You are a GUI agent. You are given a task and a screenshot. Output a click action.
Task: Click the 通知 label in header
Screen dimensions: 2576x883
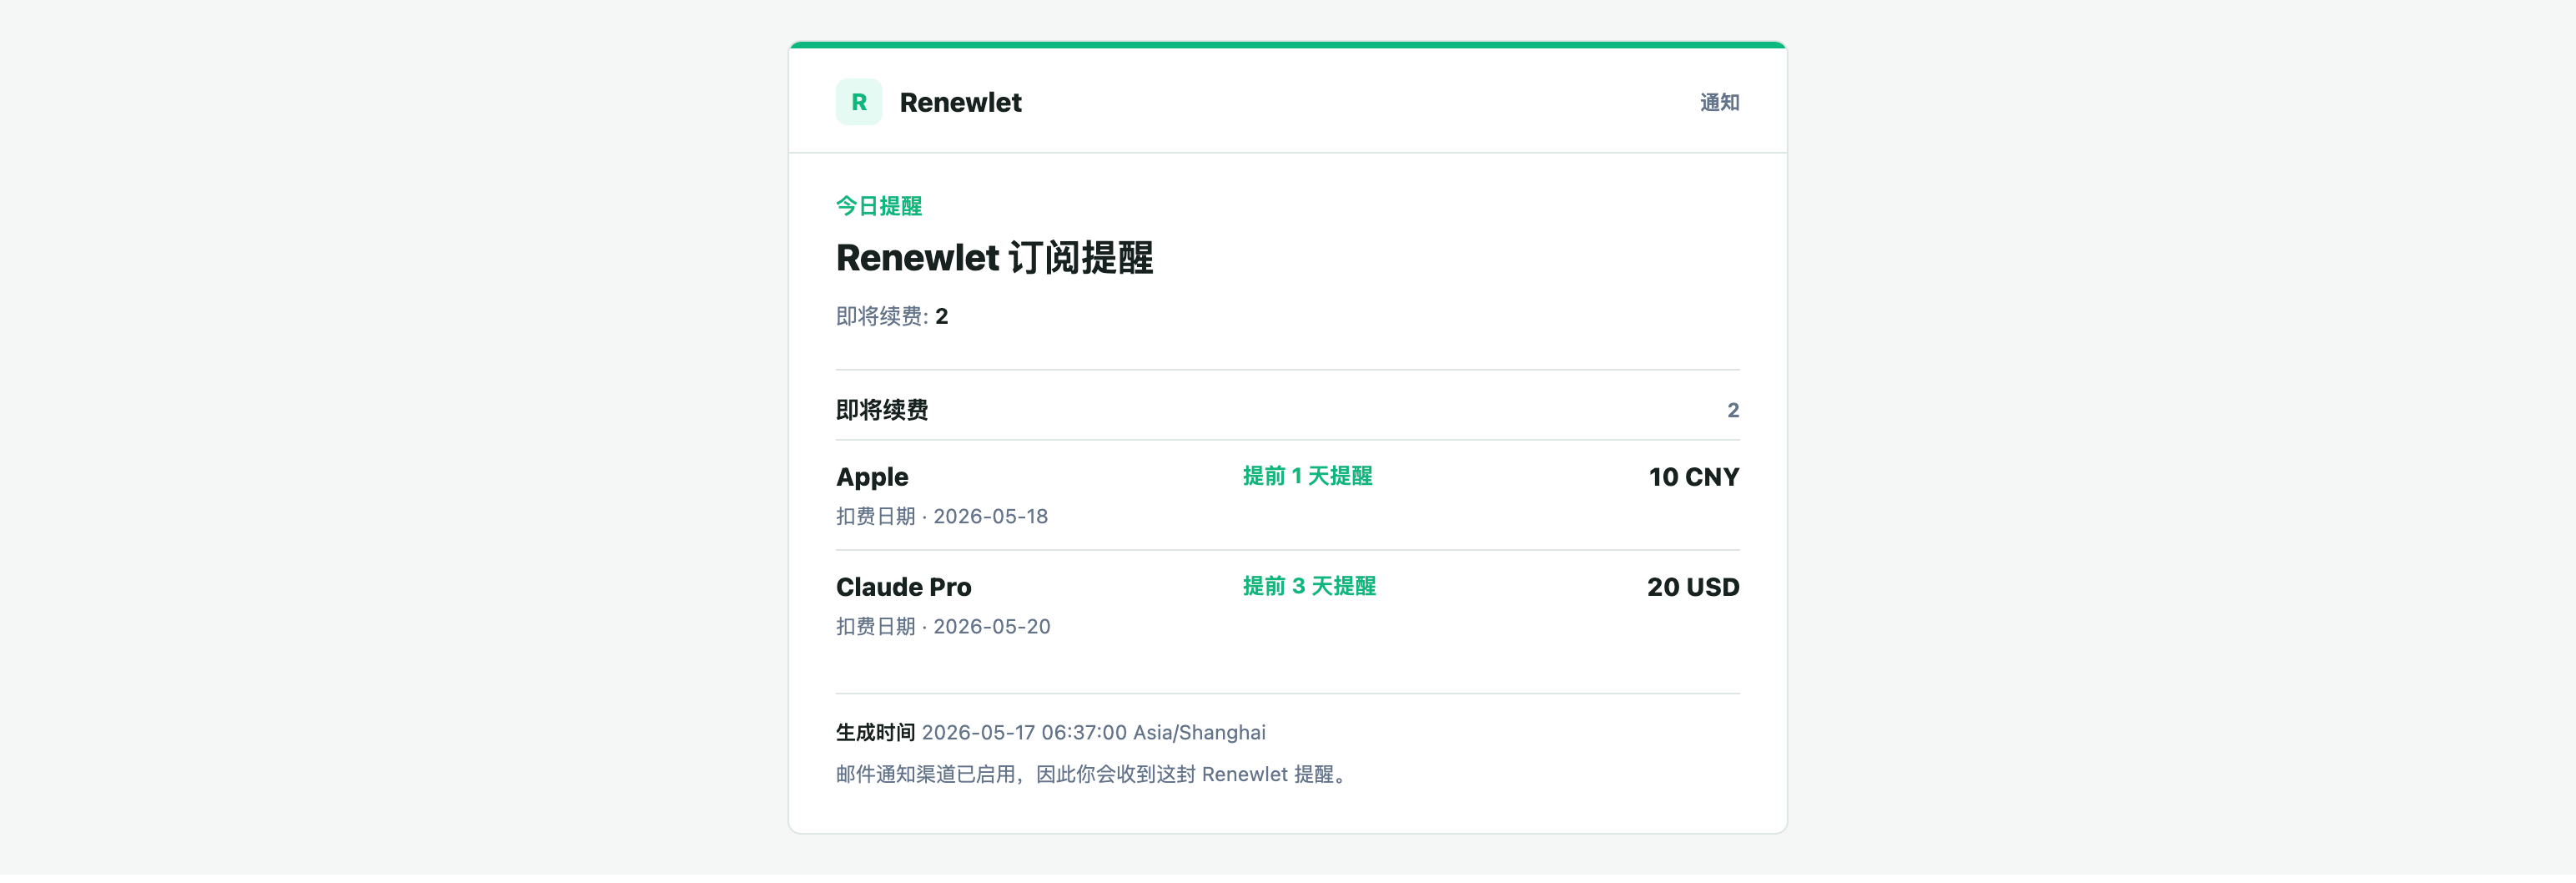tap(1719, 102)
